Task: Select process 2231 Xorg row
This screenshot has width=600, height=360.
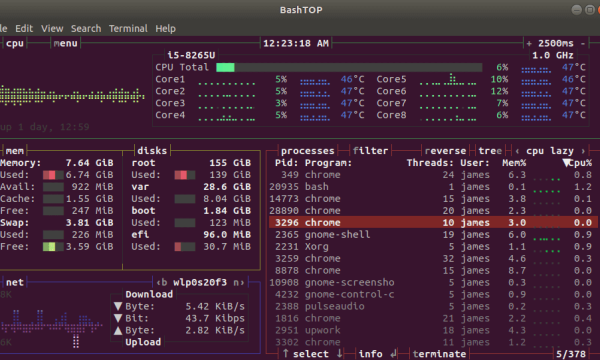Action: tap(433, 246)
